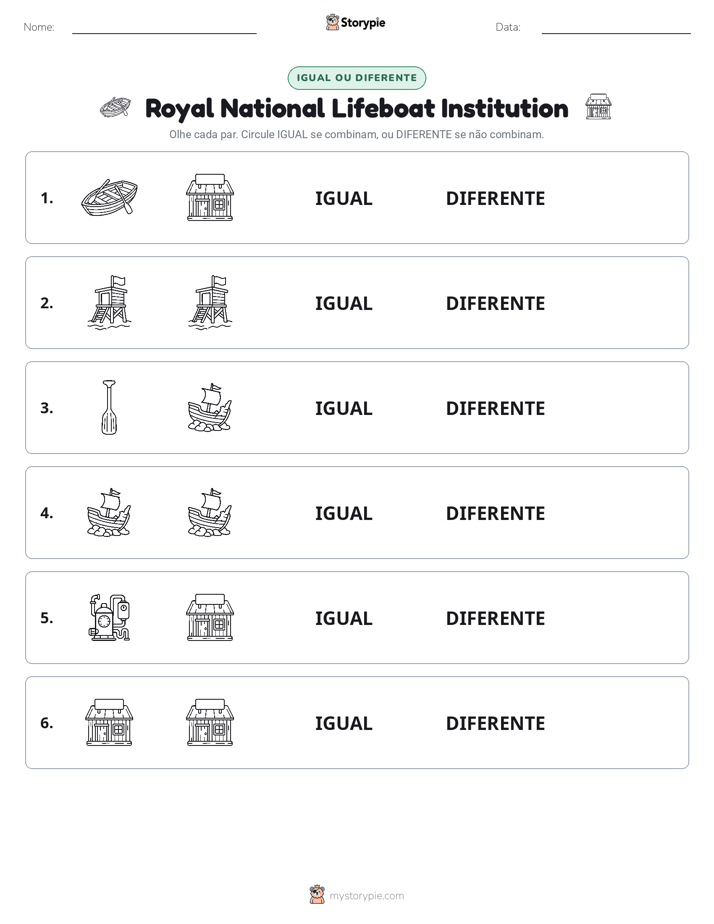714x924 pixels.
Task: Select the left shipwreck icon in row 4
Action: (x=109, y=512)
